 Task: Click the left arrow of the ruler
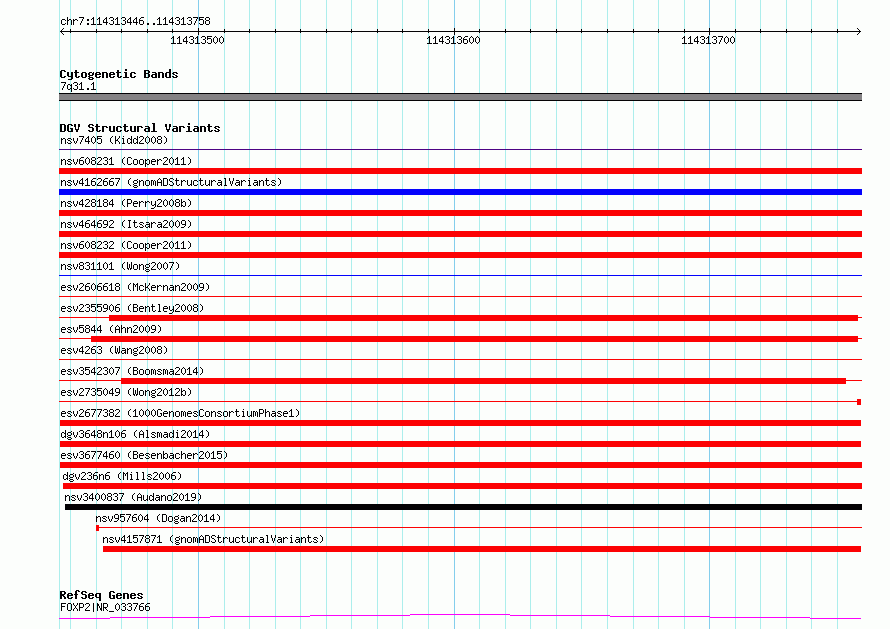(63, 31)
